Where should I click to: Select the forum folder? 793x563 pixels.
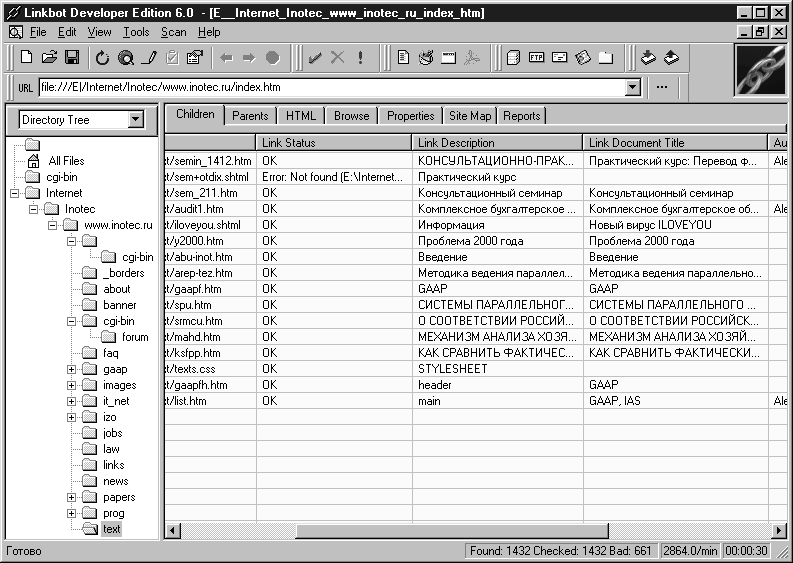(135, 337)
